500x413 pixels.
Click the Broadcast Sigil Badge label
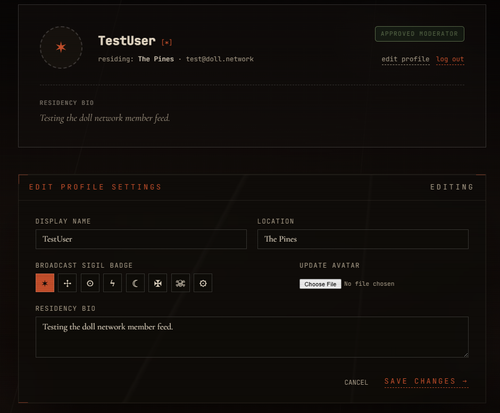coord(84,265)
